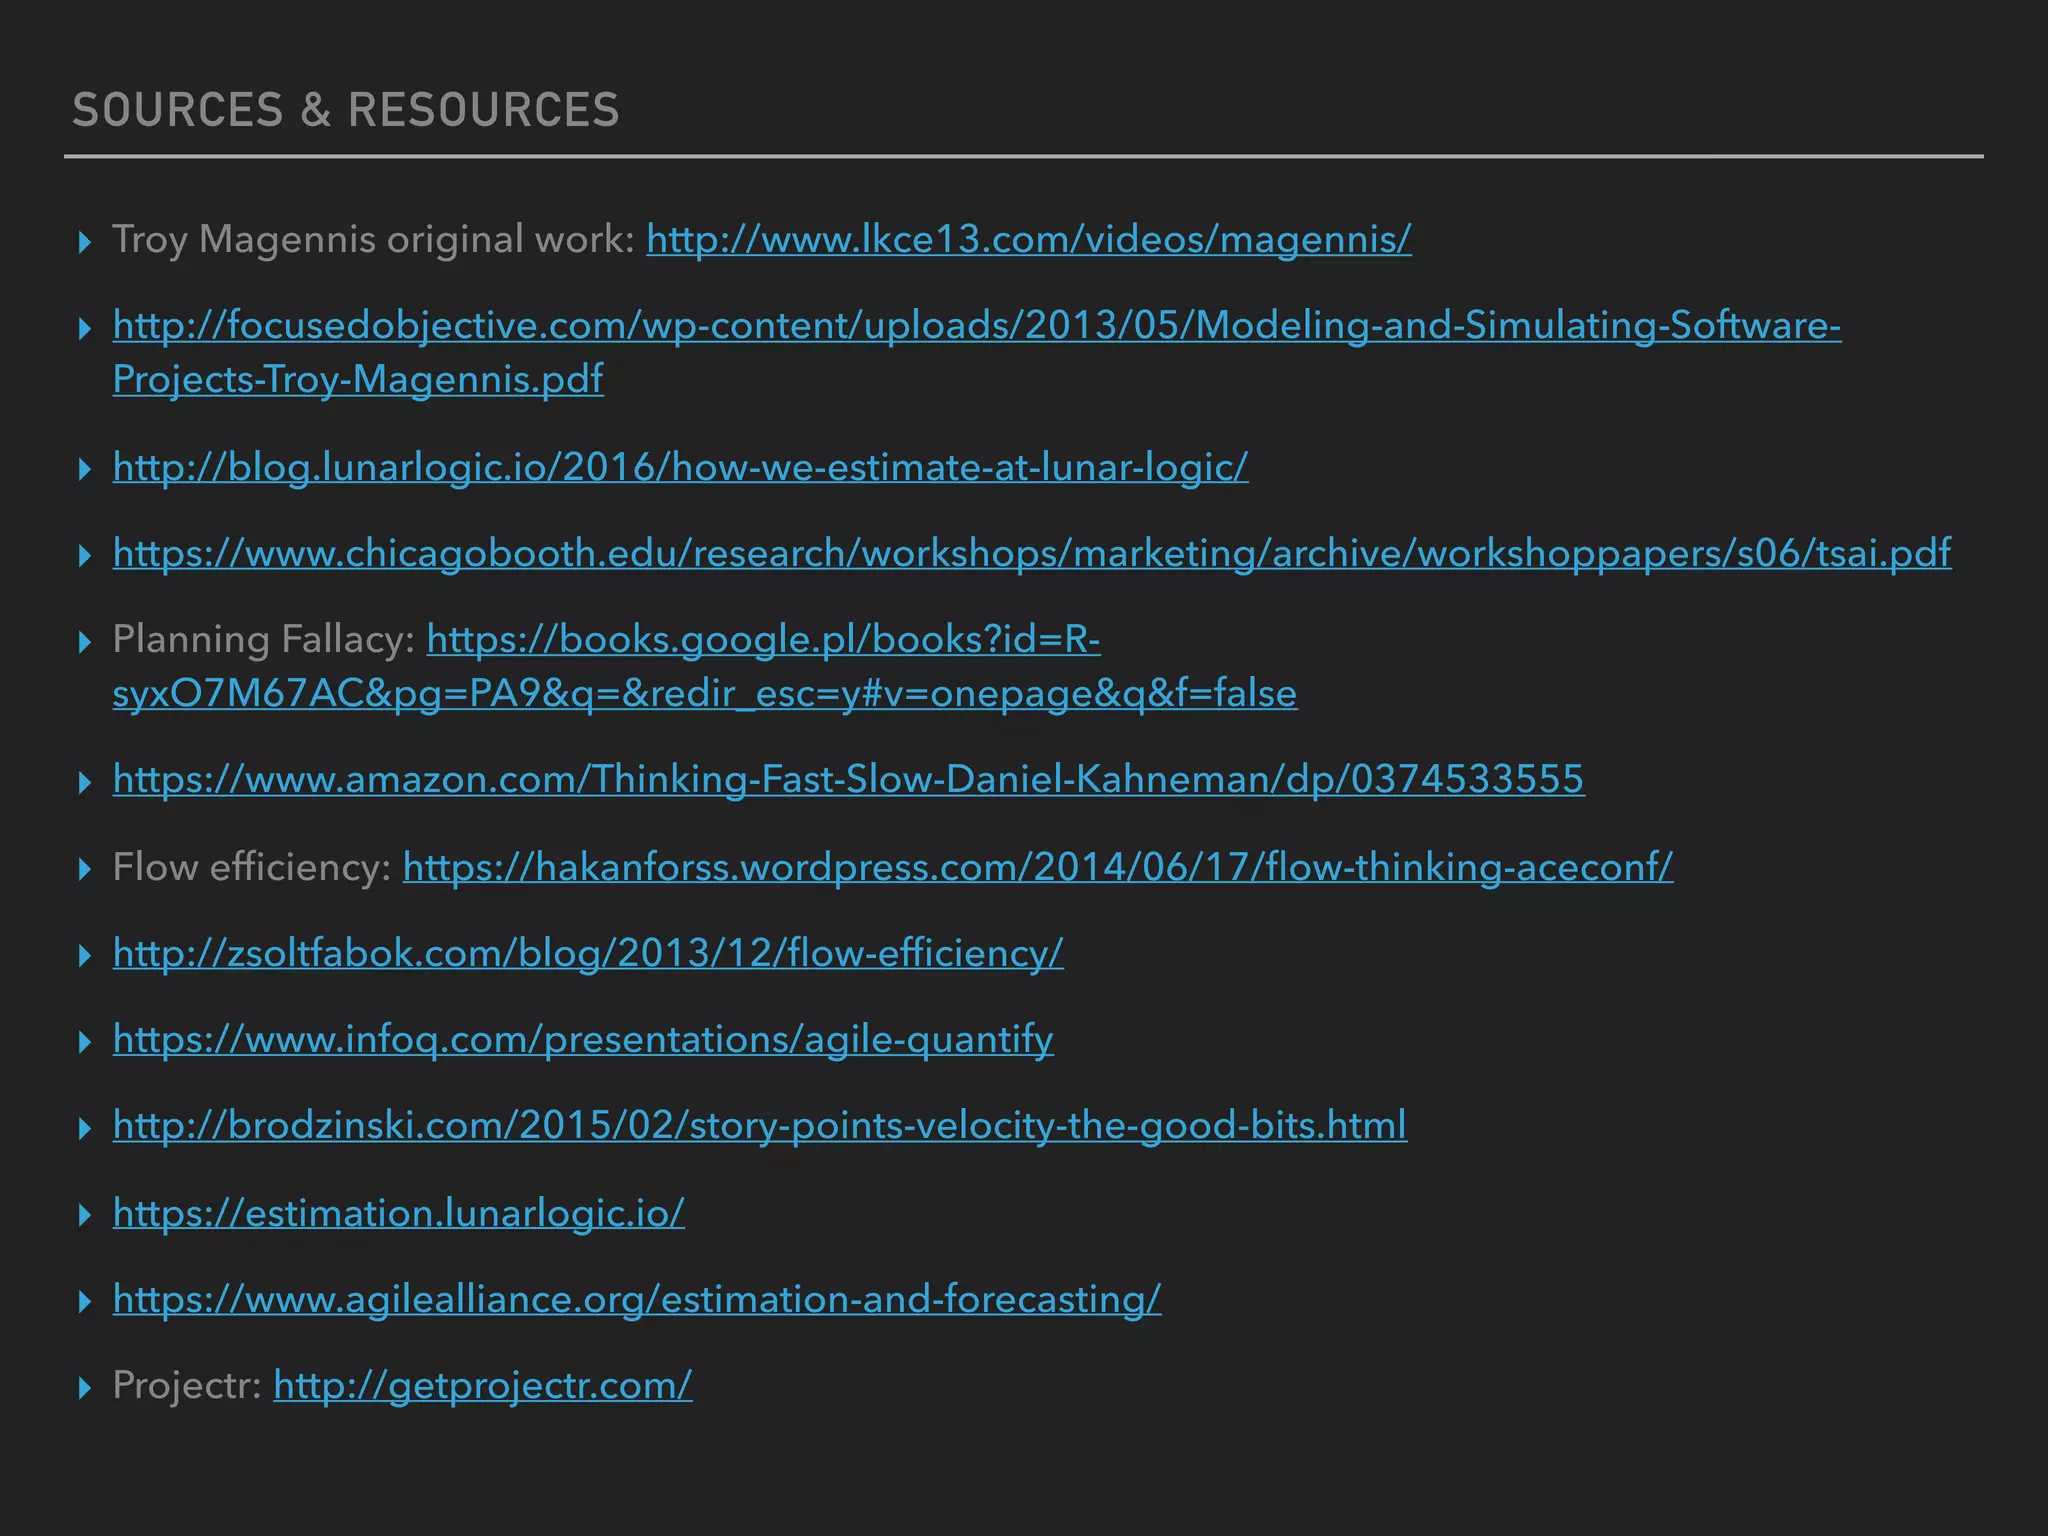Viewport: 2048px width, 1536px height.
Task: Open the infoq.com agile-quantify presentation link
Action: click(583, 1040)
